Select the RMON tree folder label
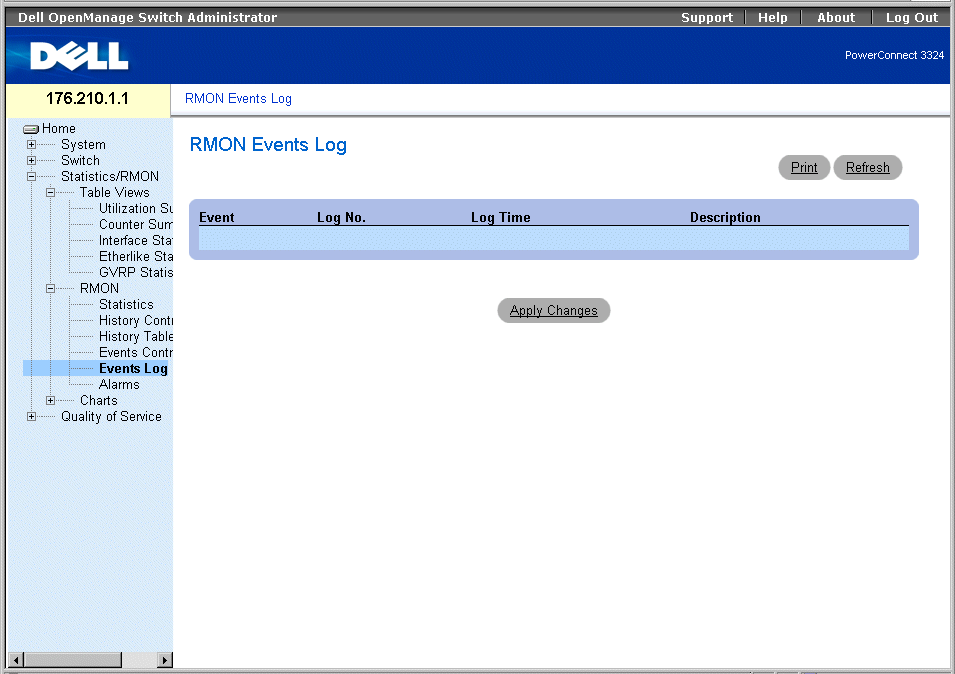Screen dimensions: 955x674 pyautogui.click(x=99, y=289)
